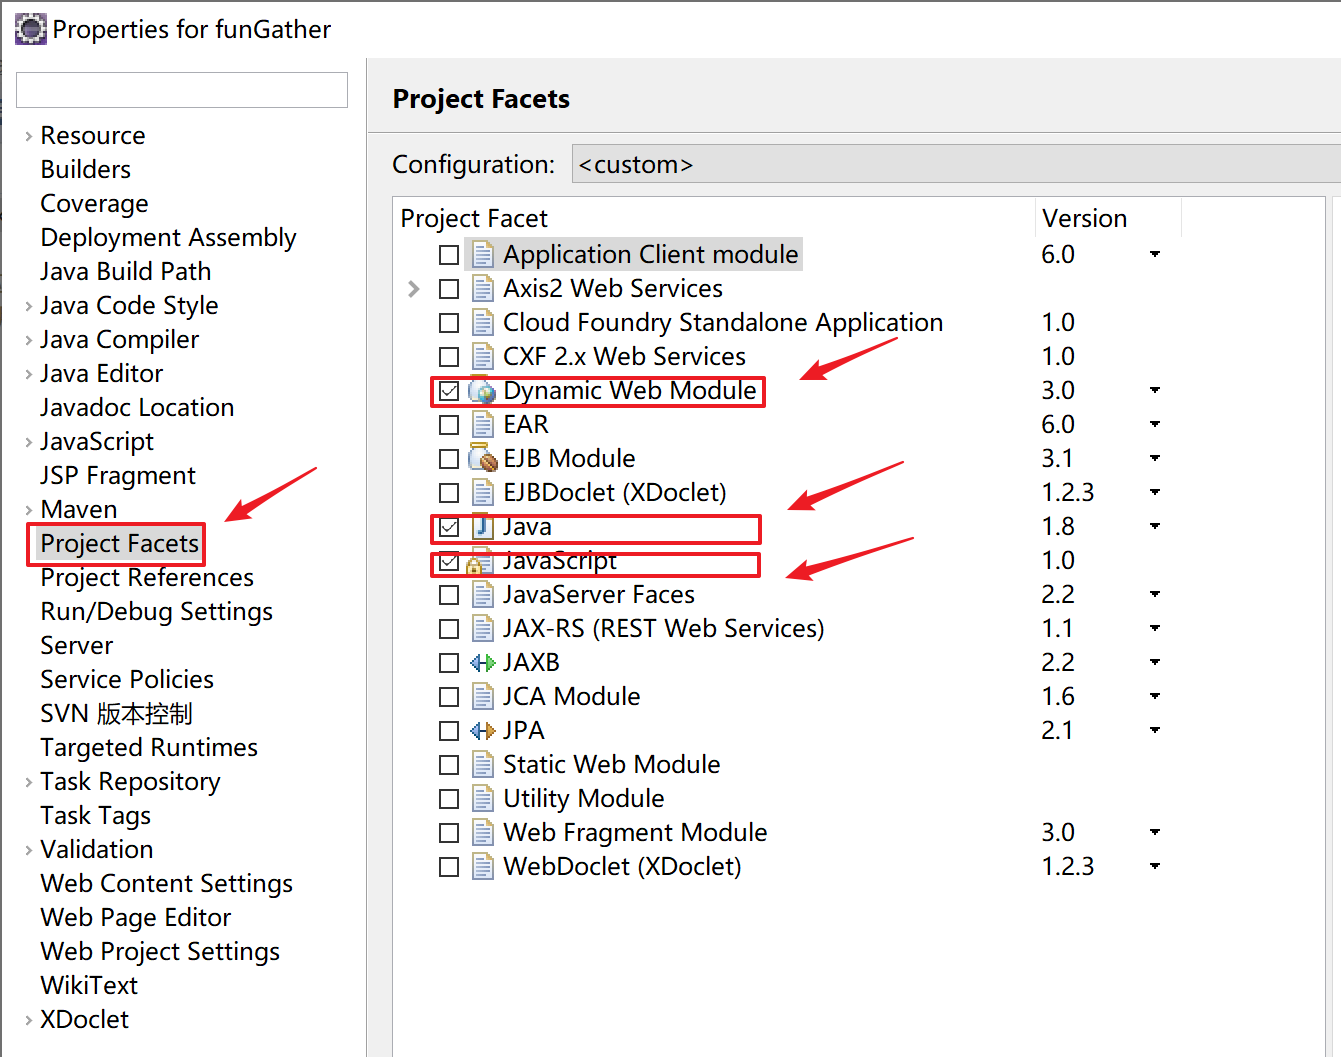Open the WikiText properties page

point(89,986)
